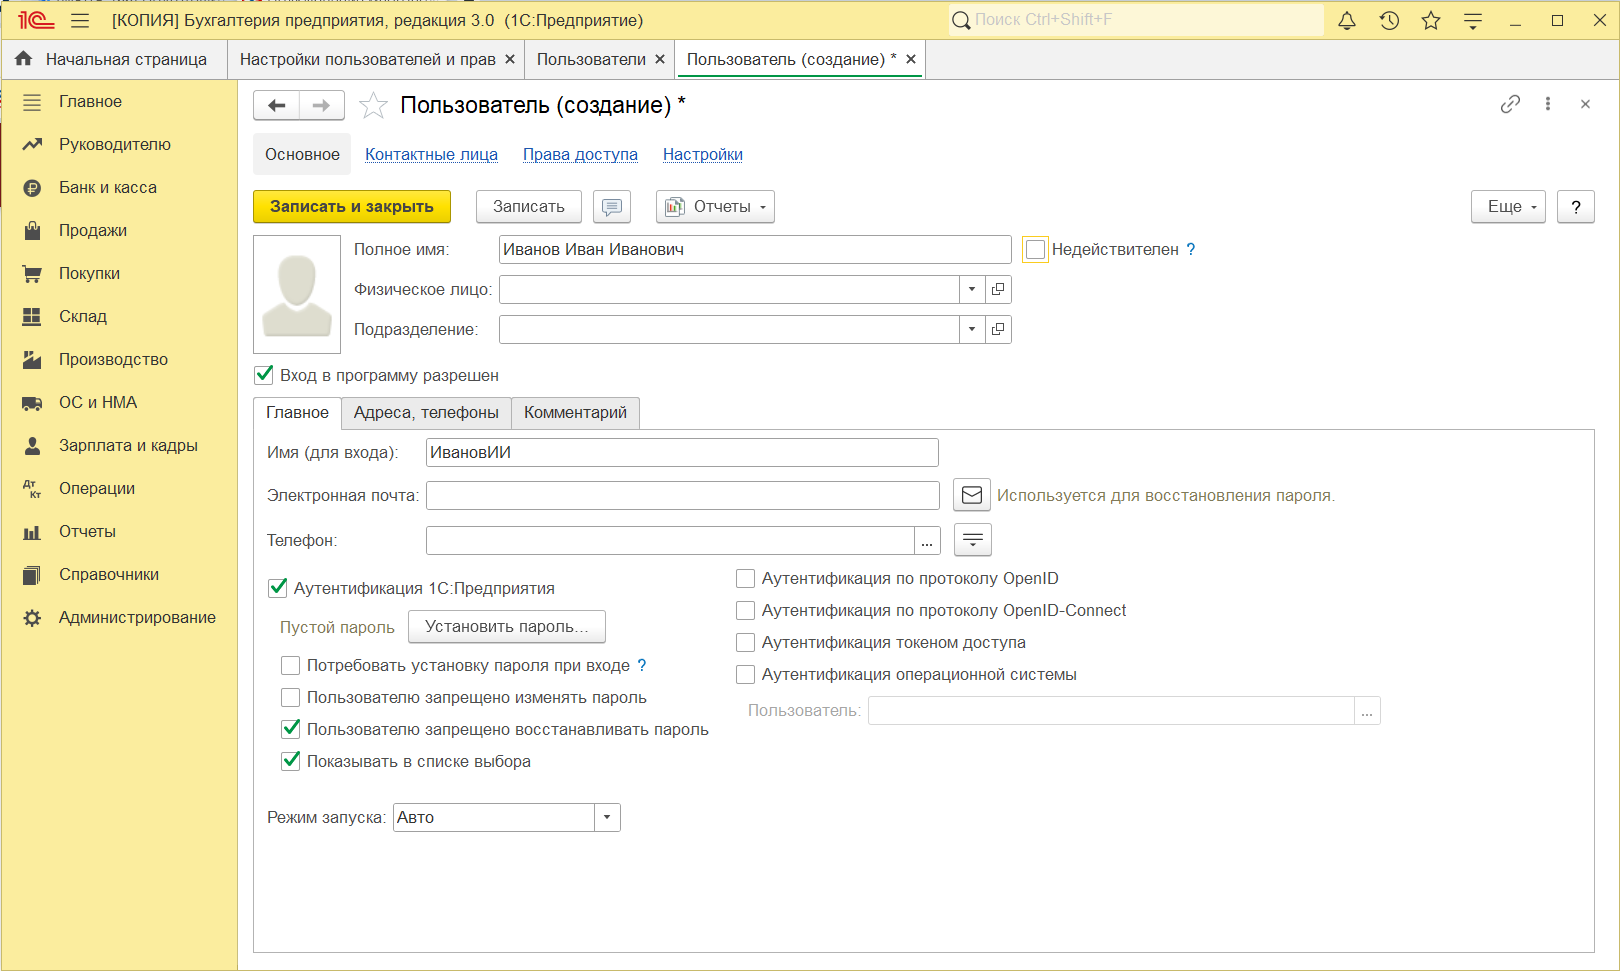Toggle Аутентификация 1С:Предприятия checkbox

[278, 588]
